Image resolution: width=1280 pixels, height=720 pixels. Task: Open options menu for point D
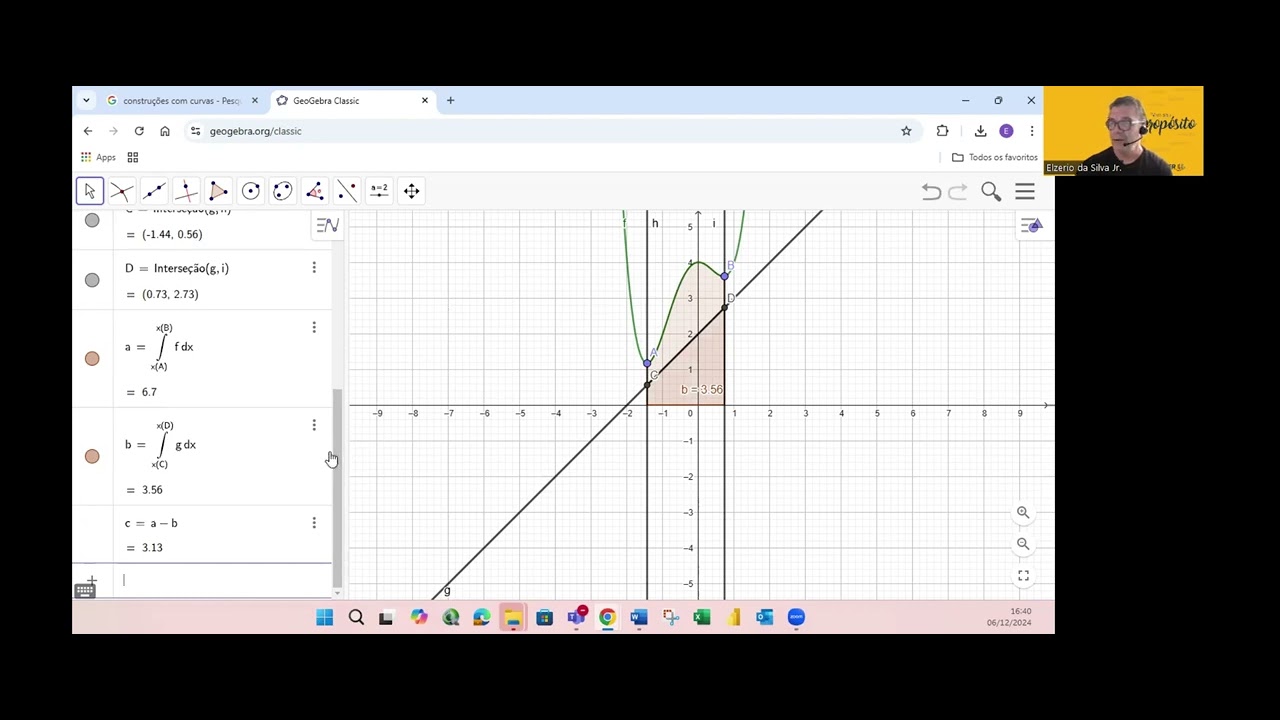[314, 268]
